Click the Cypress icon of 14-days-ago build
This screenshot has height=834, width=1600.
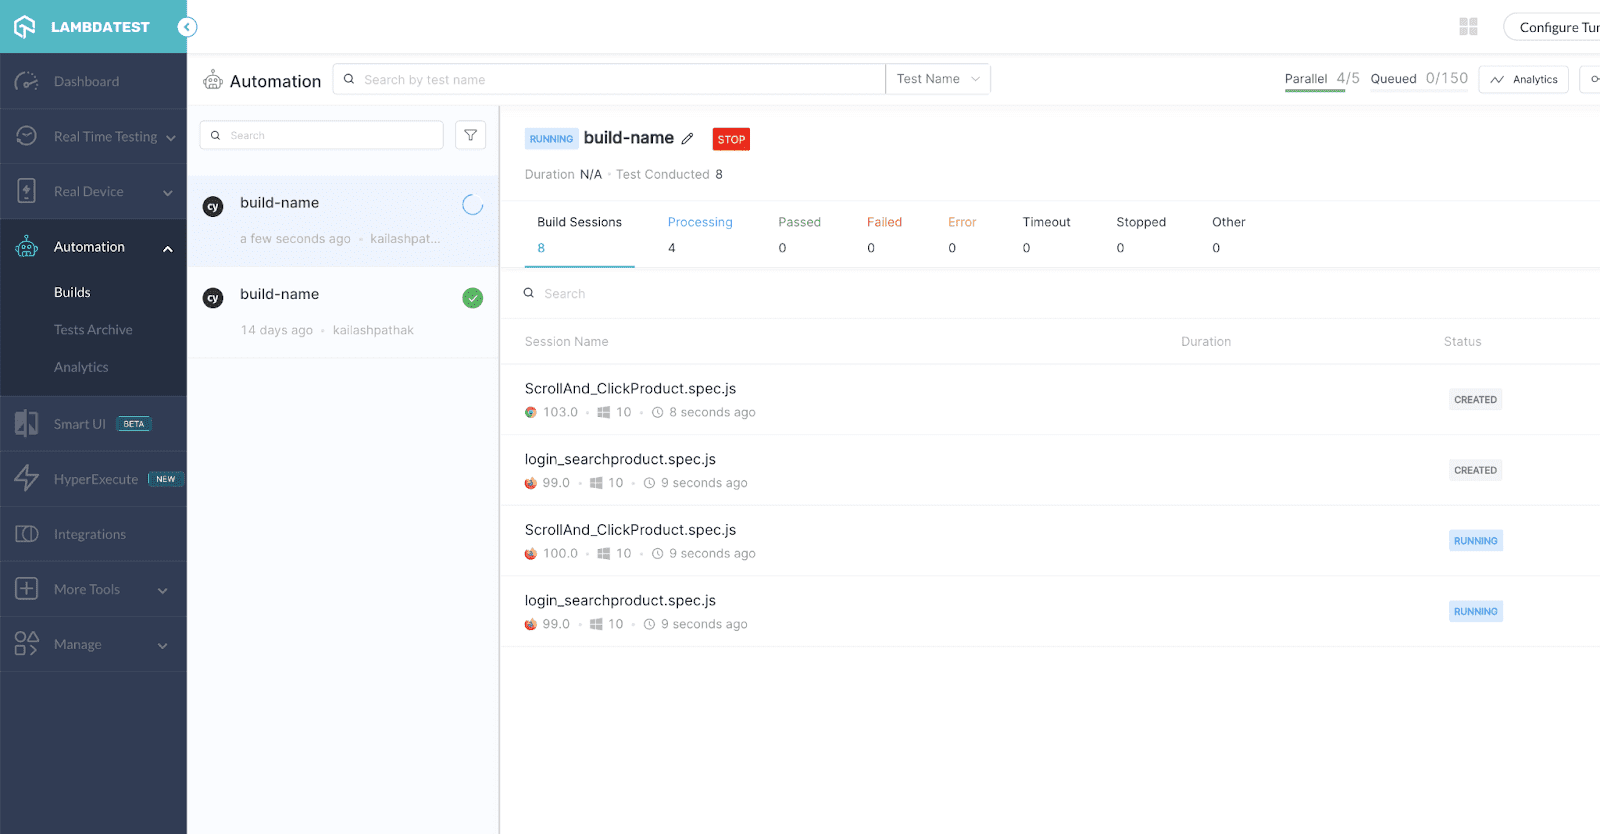[213, 298]
